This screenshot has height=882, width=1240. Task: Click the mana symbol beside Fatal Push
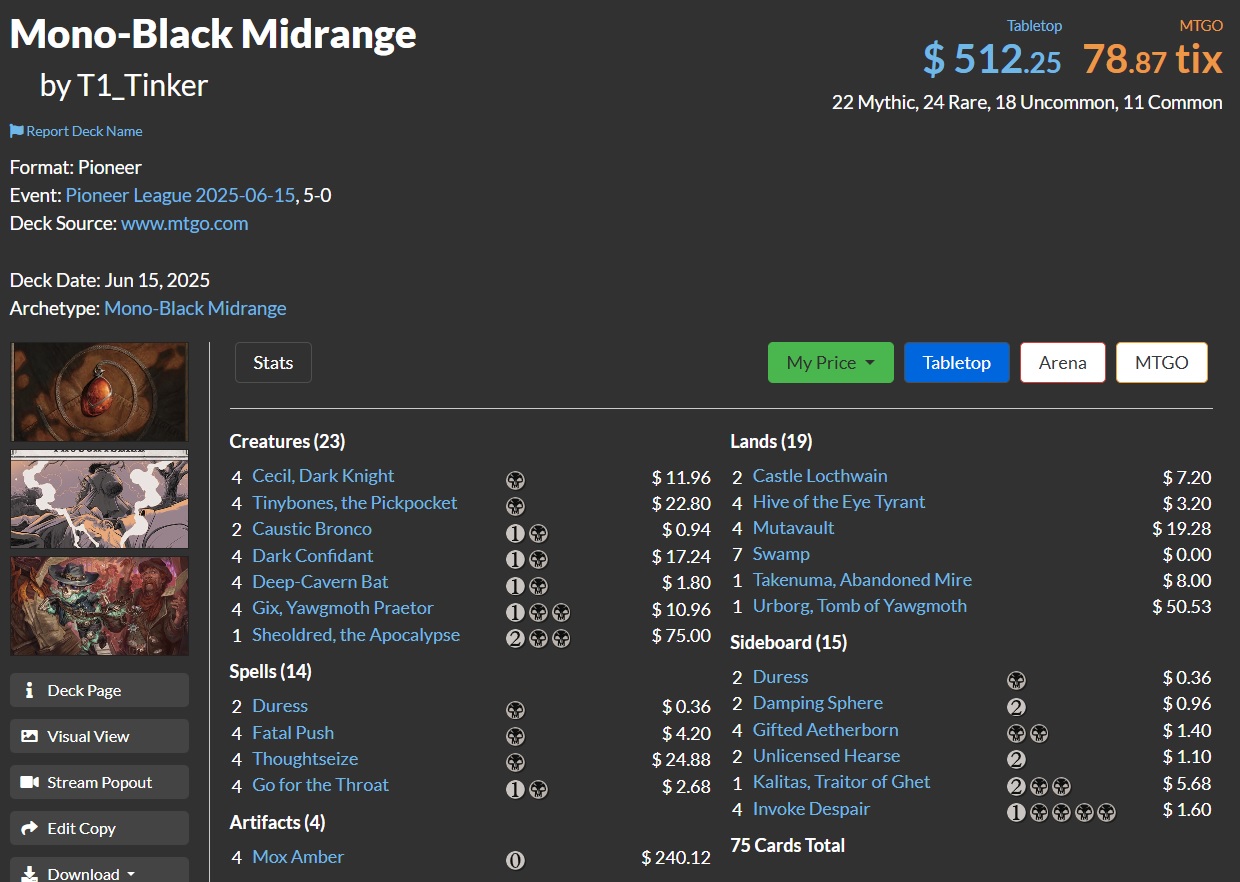click(x=515, y=735)
